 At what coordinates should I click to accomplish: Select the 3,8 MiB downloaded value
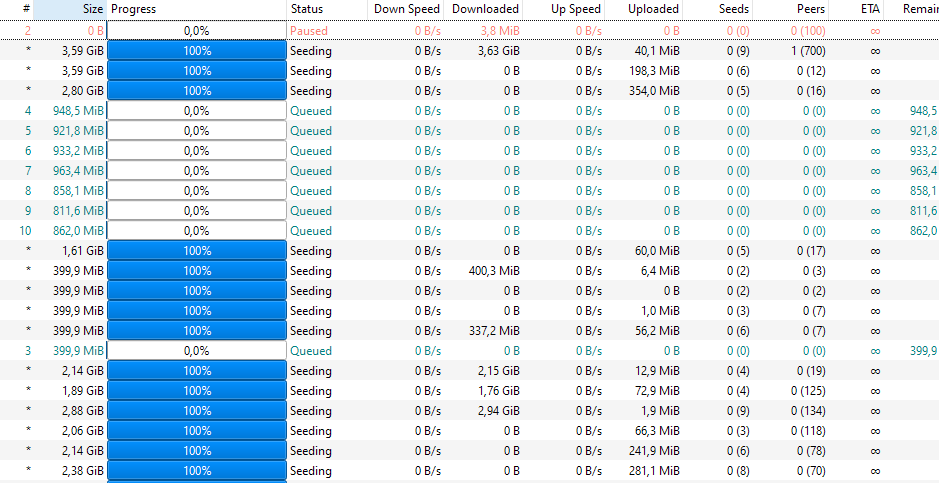click(x=500, y=31)
